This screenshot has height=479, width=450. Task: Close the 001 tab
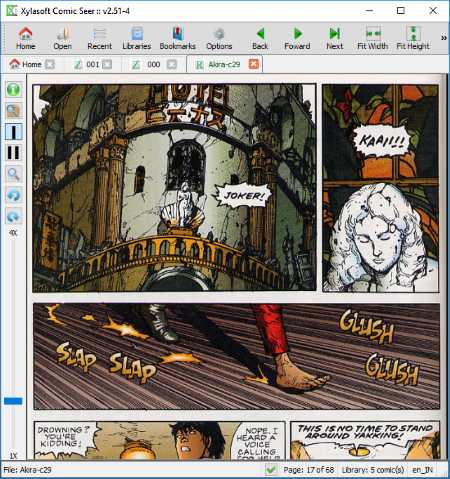click(107, 64)
